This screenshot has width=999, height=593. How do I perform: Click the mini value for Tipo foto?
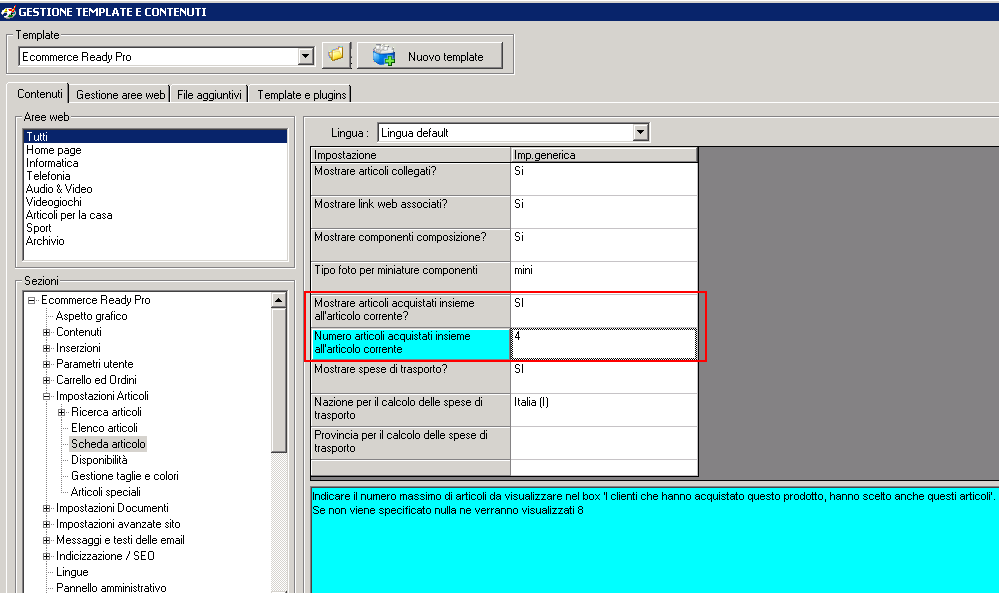[604, 278]
